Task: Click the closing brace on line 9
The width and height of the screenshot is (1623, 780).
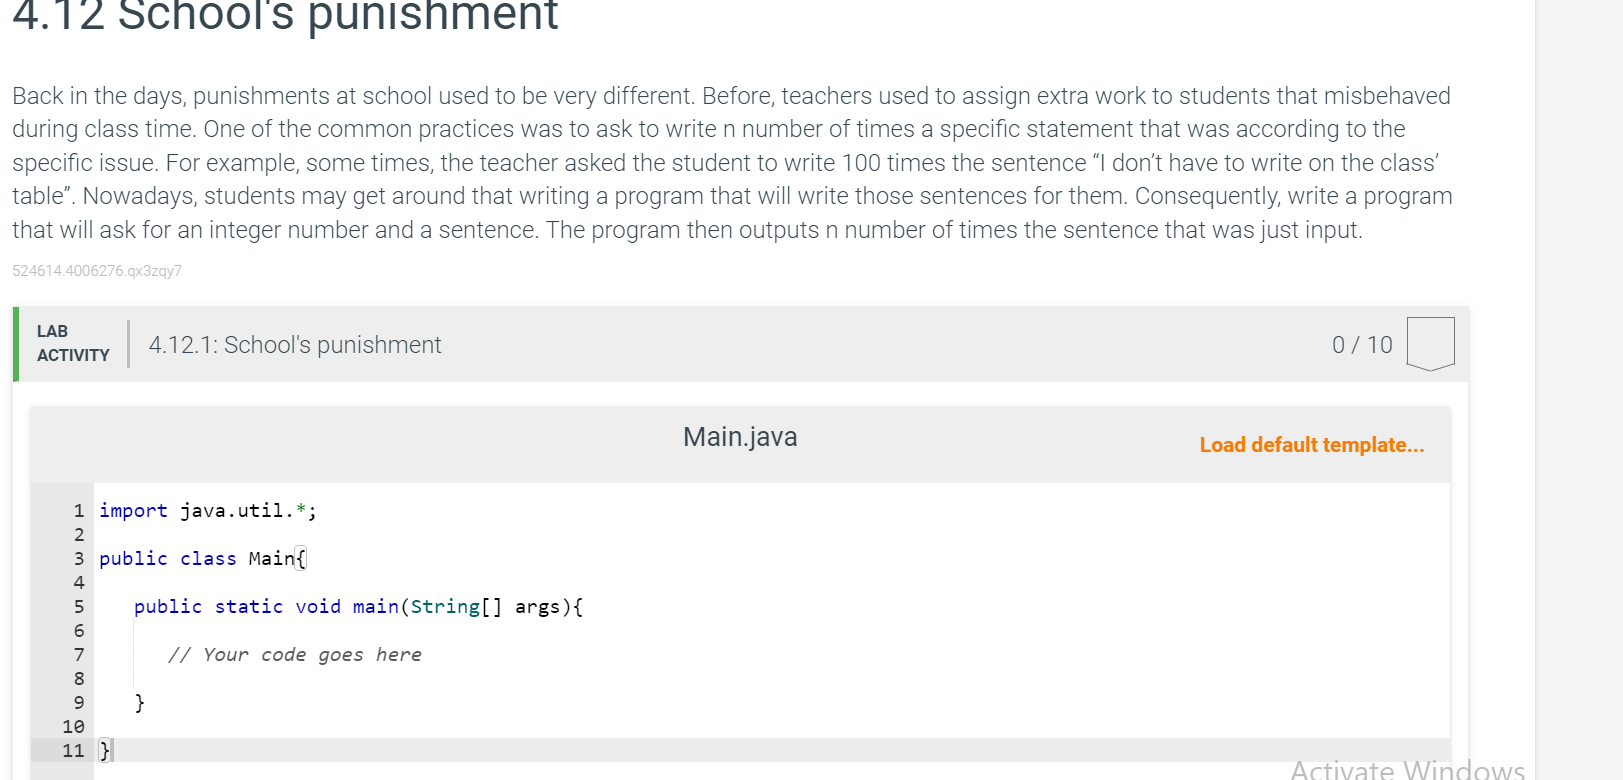Action: 138,702
